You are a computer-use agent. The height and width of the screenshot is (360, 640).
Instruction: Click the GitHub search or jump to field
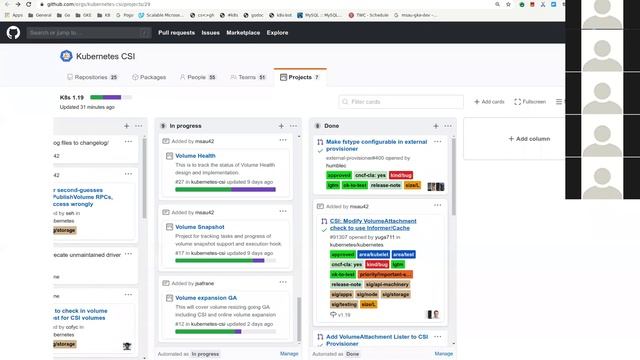click(89, 33)
